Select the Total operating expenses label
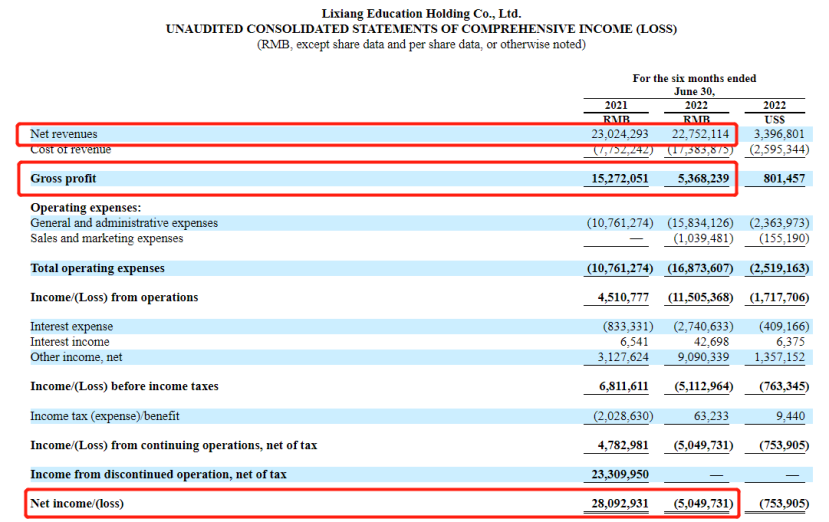 coord(98,268)
